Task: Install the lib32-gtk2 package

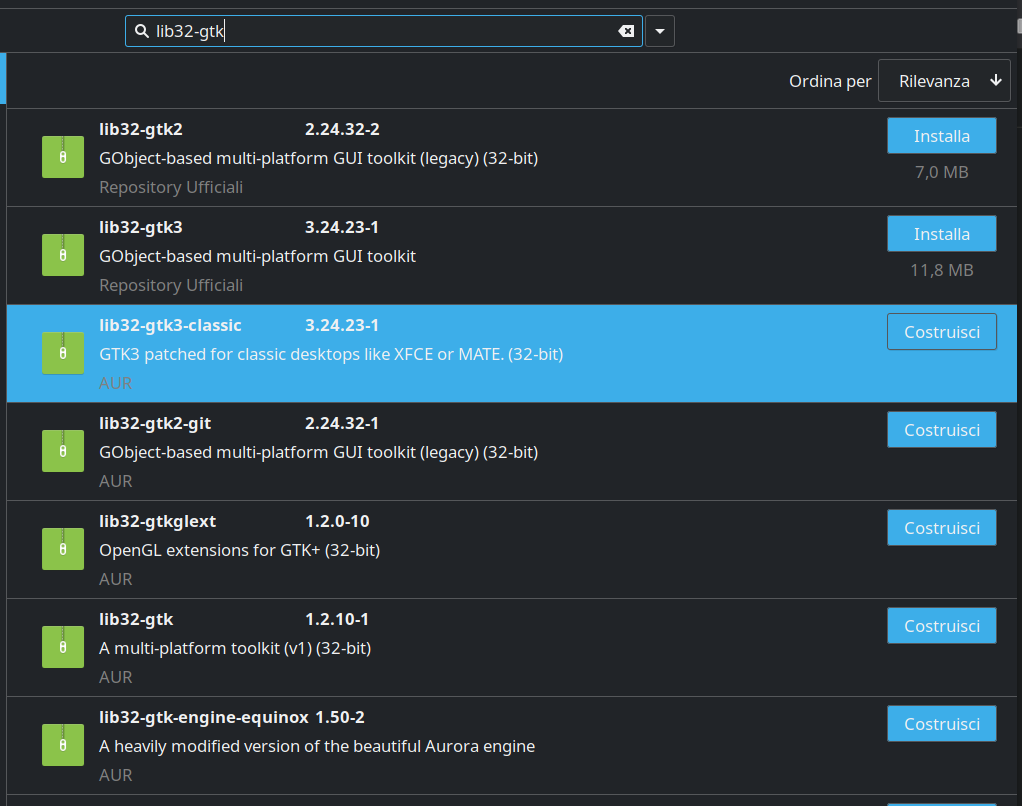Action: 941,135
